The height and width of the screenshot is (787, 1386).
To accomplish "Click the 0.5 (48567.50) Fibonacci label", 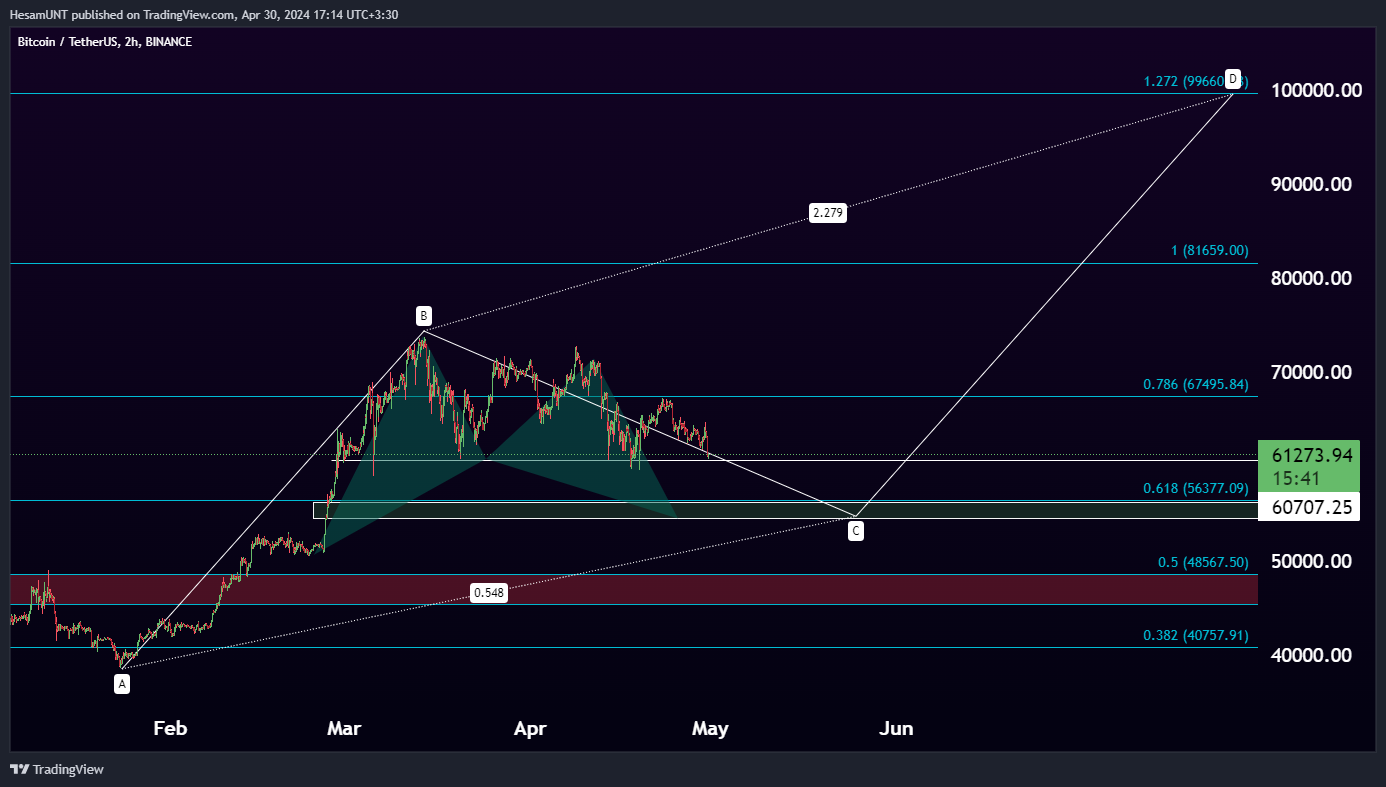I will tap(1203, 563).
